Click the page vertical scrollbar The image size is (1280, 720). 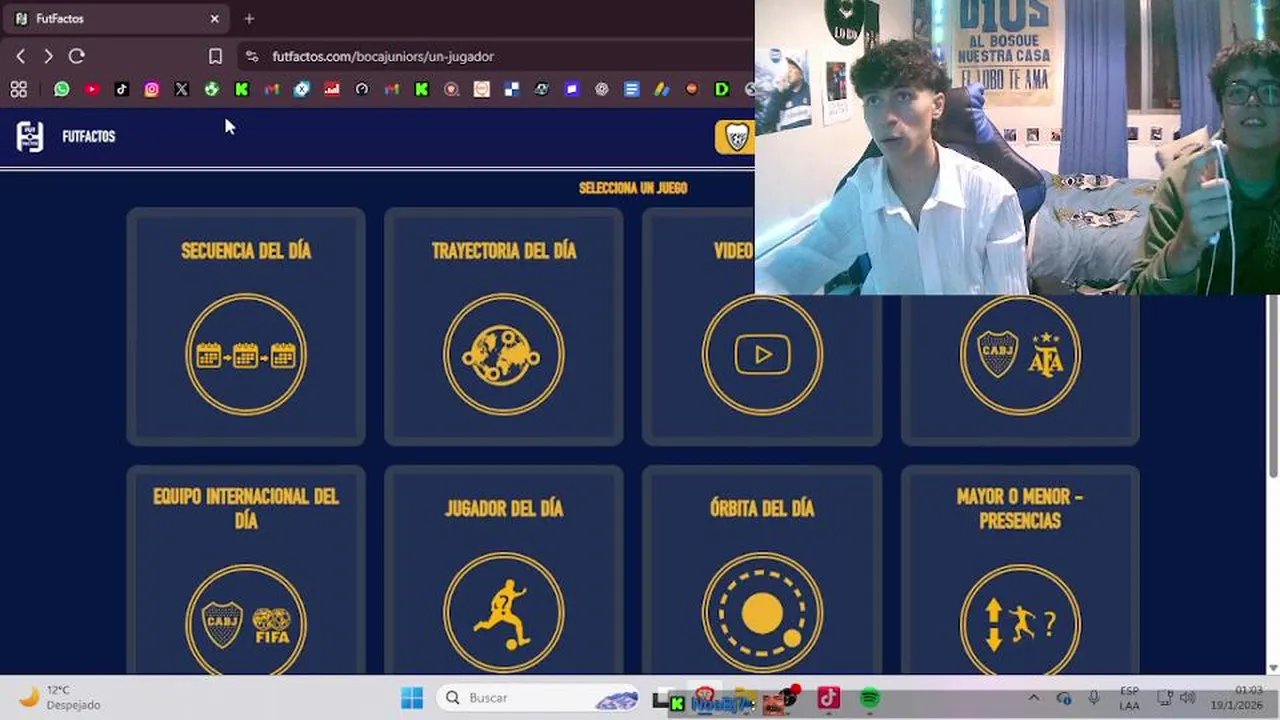point(1273,385)
